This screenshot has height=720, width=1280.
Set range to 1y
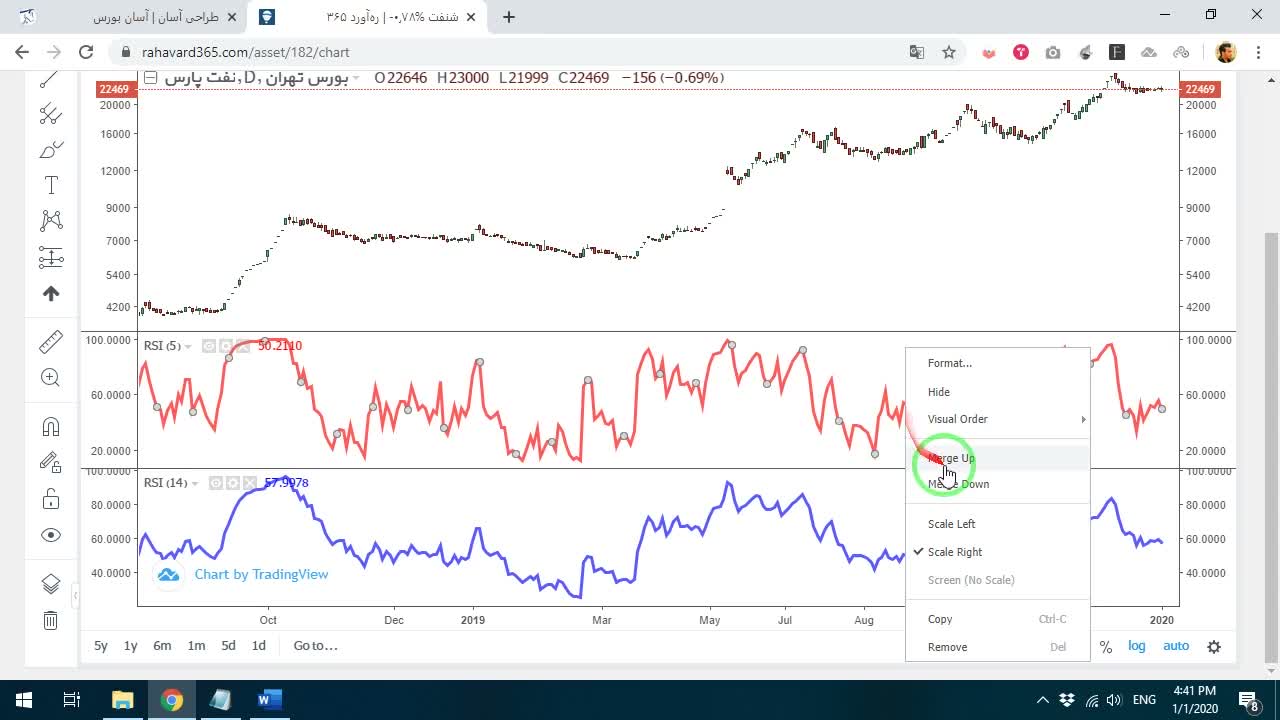click(130, 646)
